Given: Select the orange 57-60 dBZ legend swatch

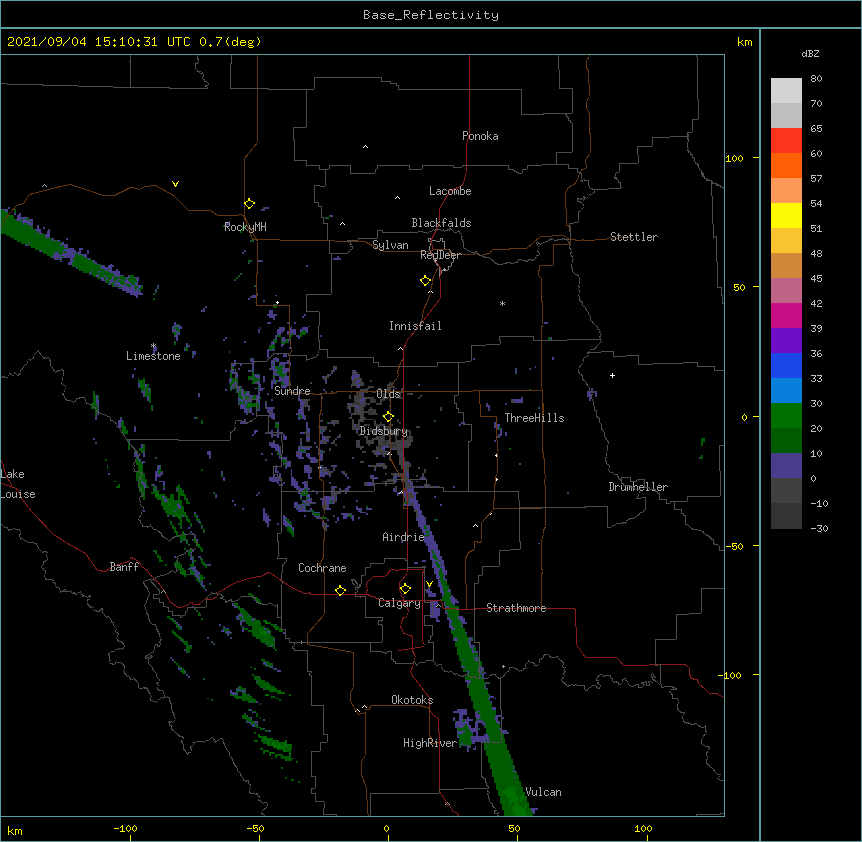Looking at the screenshot, I should tap(786, 165).
